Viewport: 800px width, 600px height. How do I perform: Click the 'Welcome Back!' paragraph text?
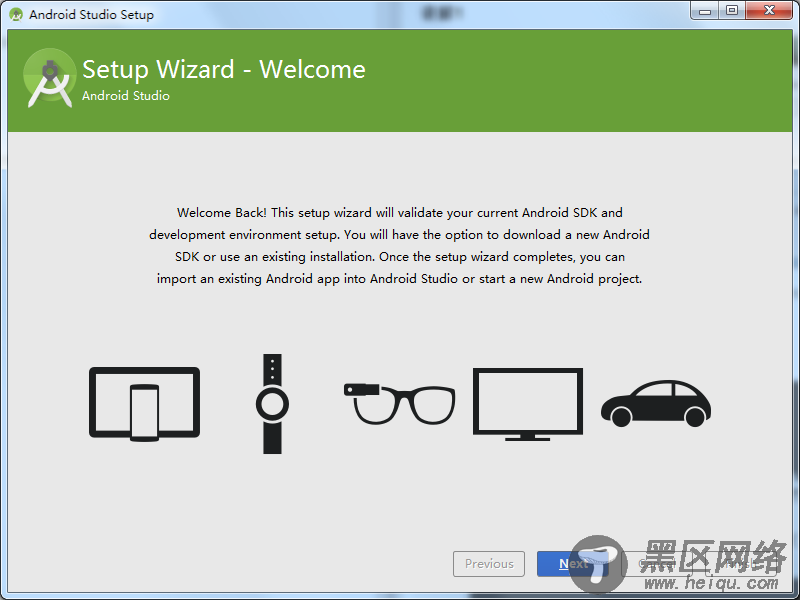point(399,245)
